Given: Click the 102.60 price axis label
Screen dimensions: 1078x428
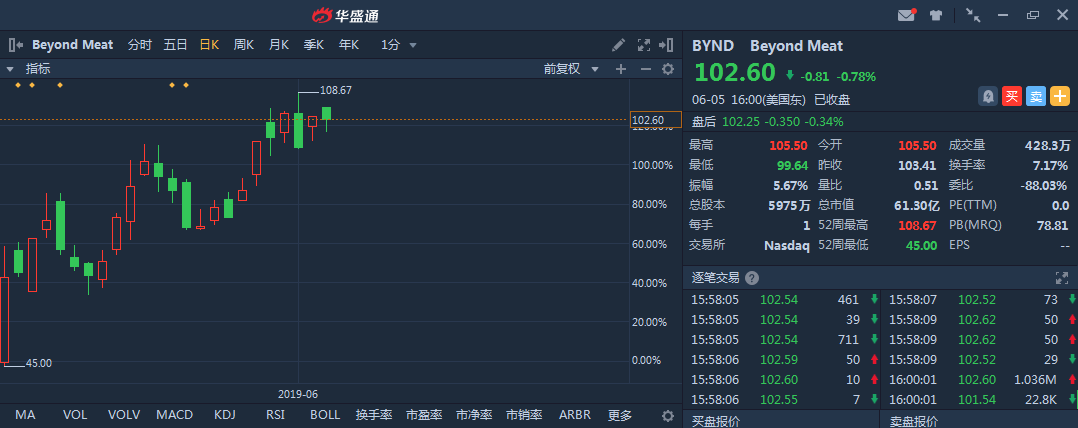Looking at the screenshot, I should [656, 120].
